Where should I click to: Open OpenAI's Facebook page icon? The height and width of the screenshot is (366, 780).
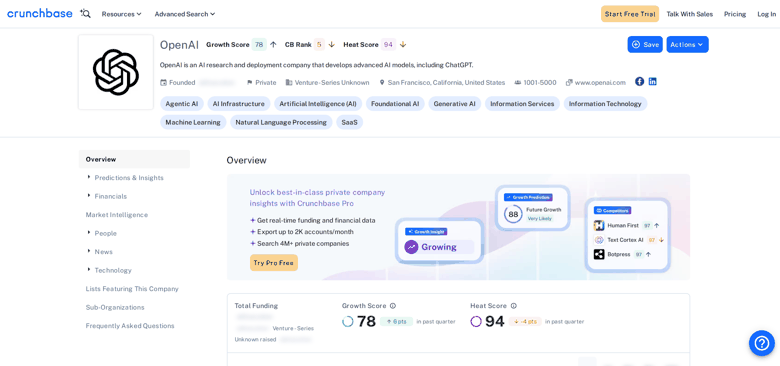[x=639, y=82]
